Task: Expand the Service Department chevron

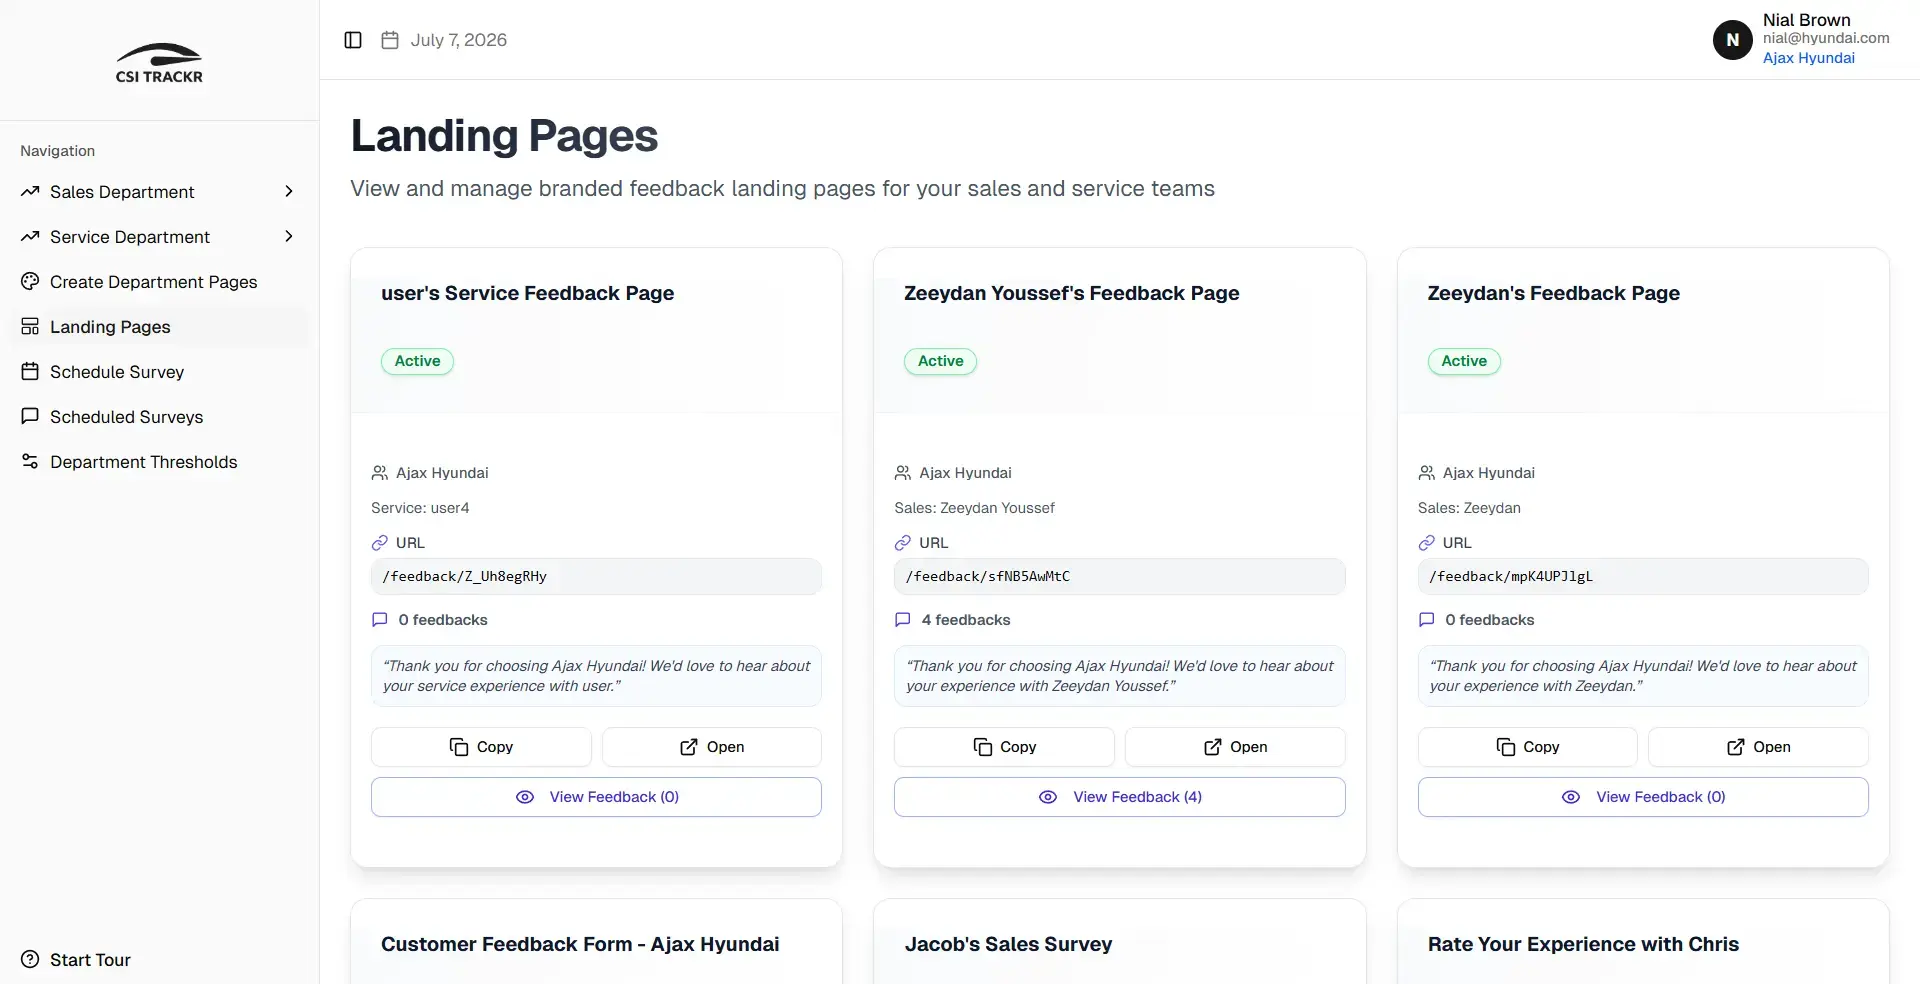Action: click(288, 236)
